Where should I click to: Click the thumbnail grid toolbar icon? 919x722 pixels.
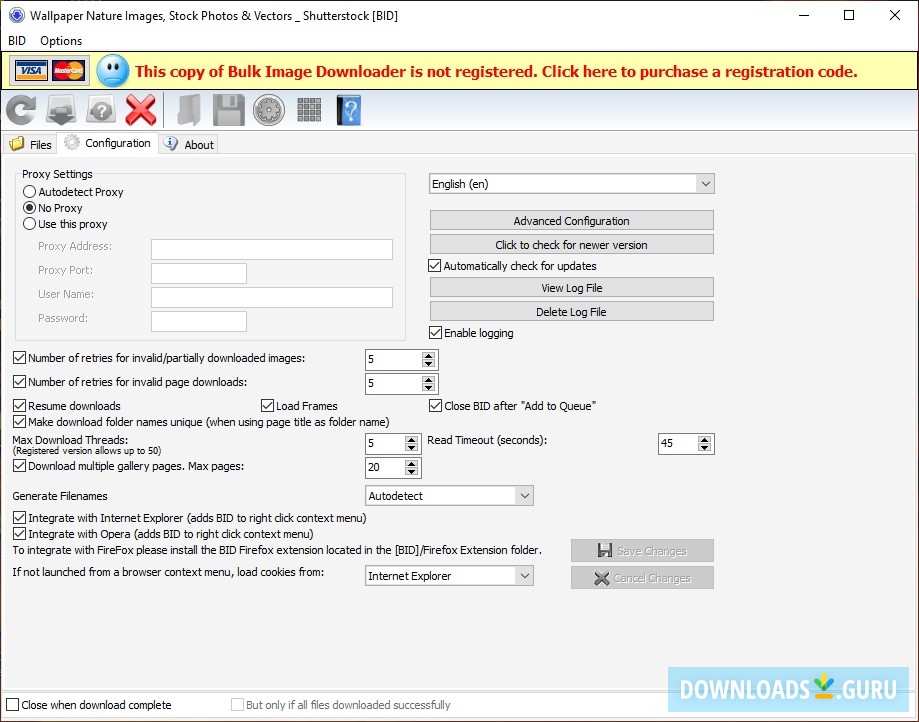pos(309,110)
